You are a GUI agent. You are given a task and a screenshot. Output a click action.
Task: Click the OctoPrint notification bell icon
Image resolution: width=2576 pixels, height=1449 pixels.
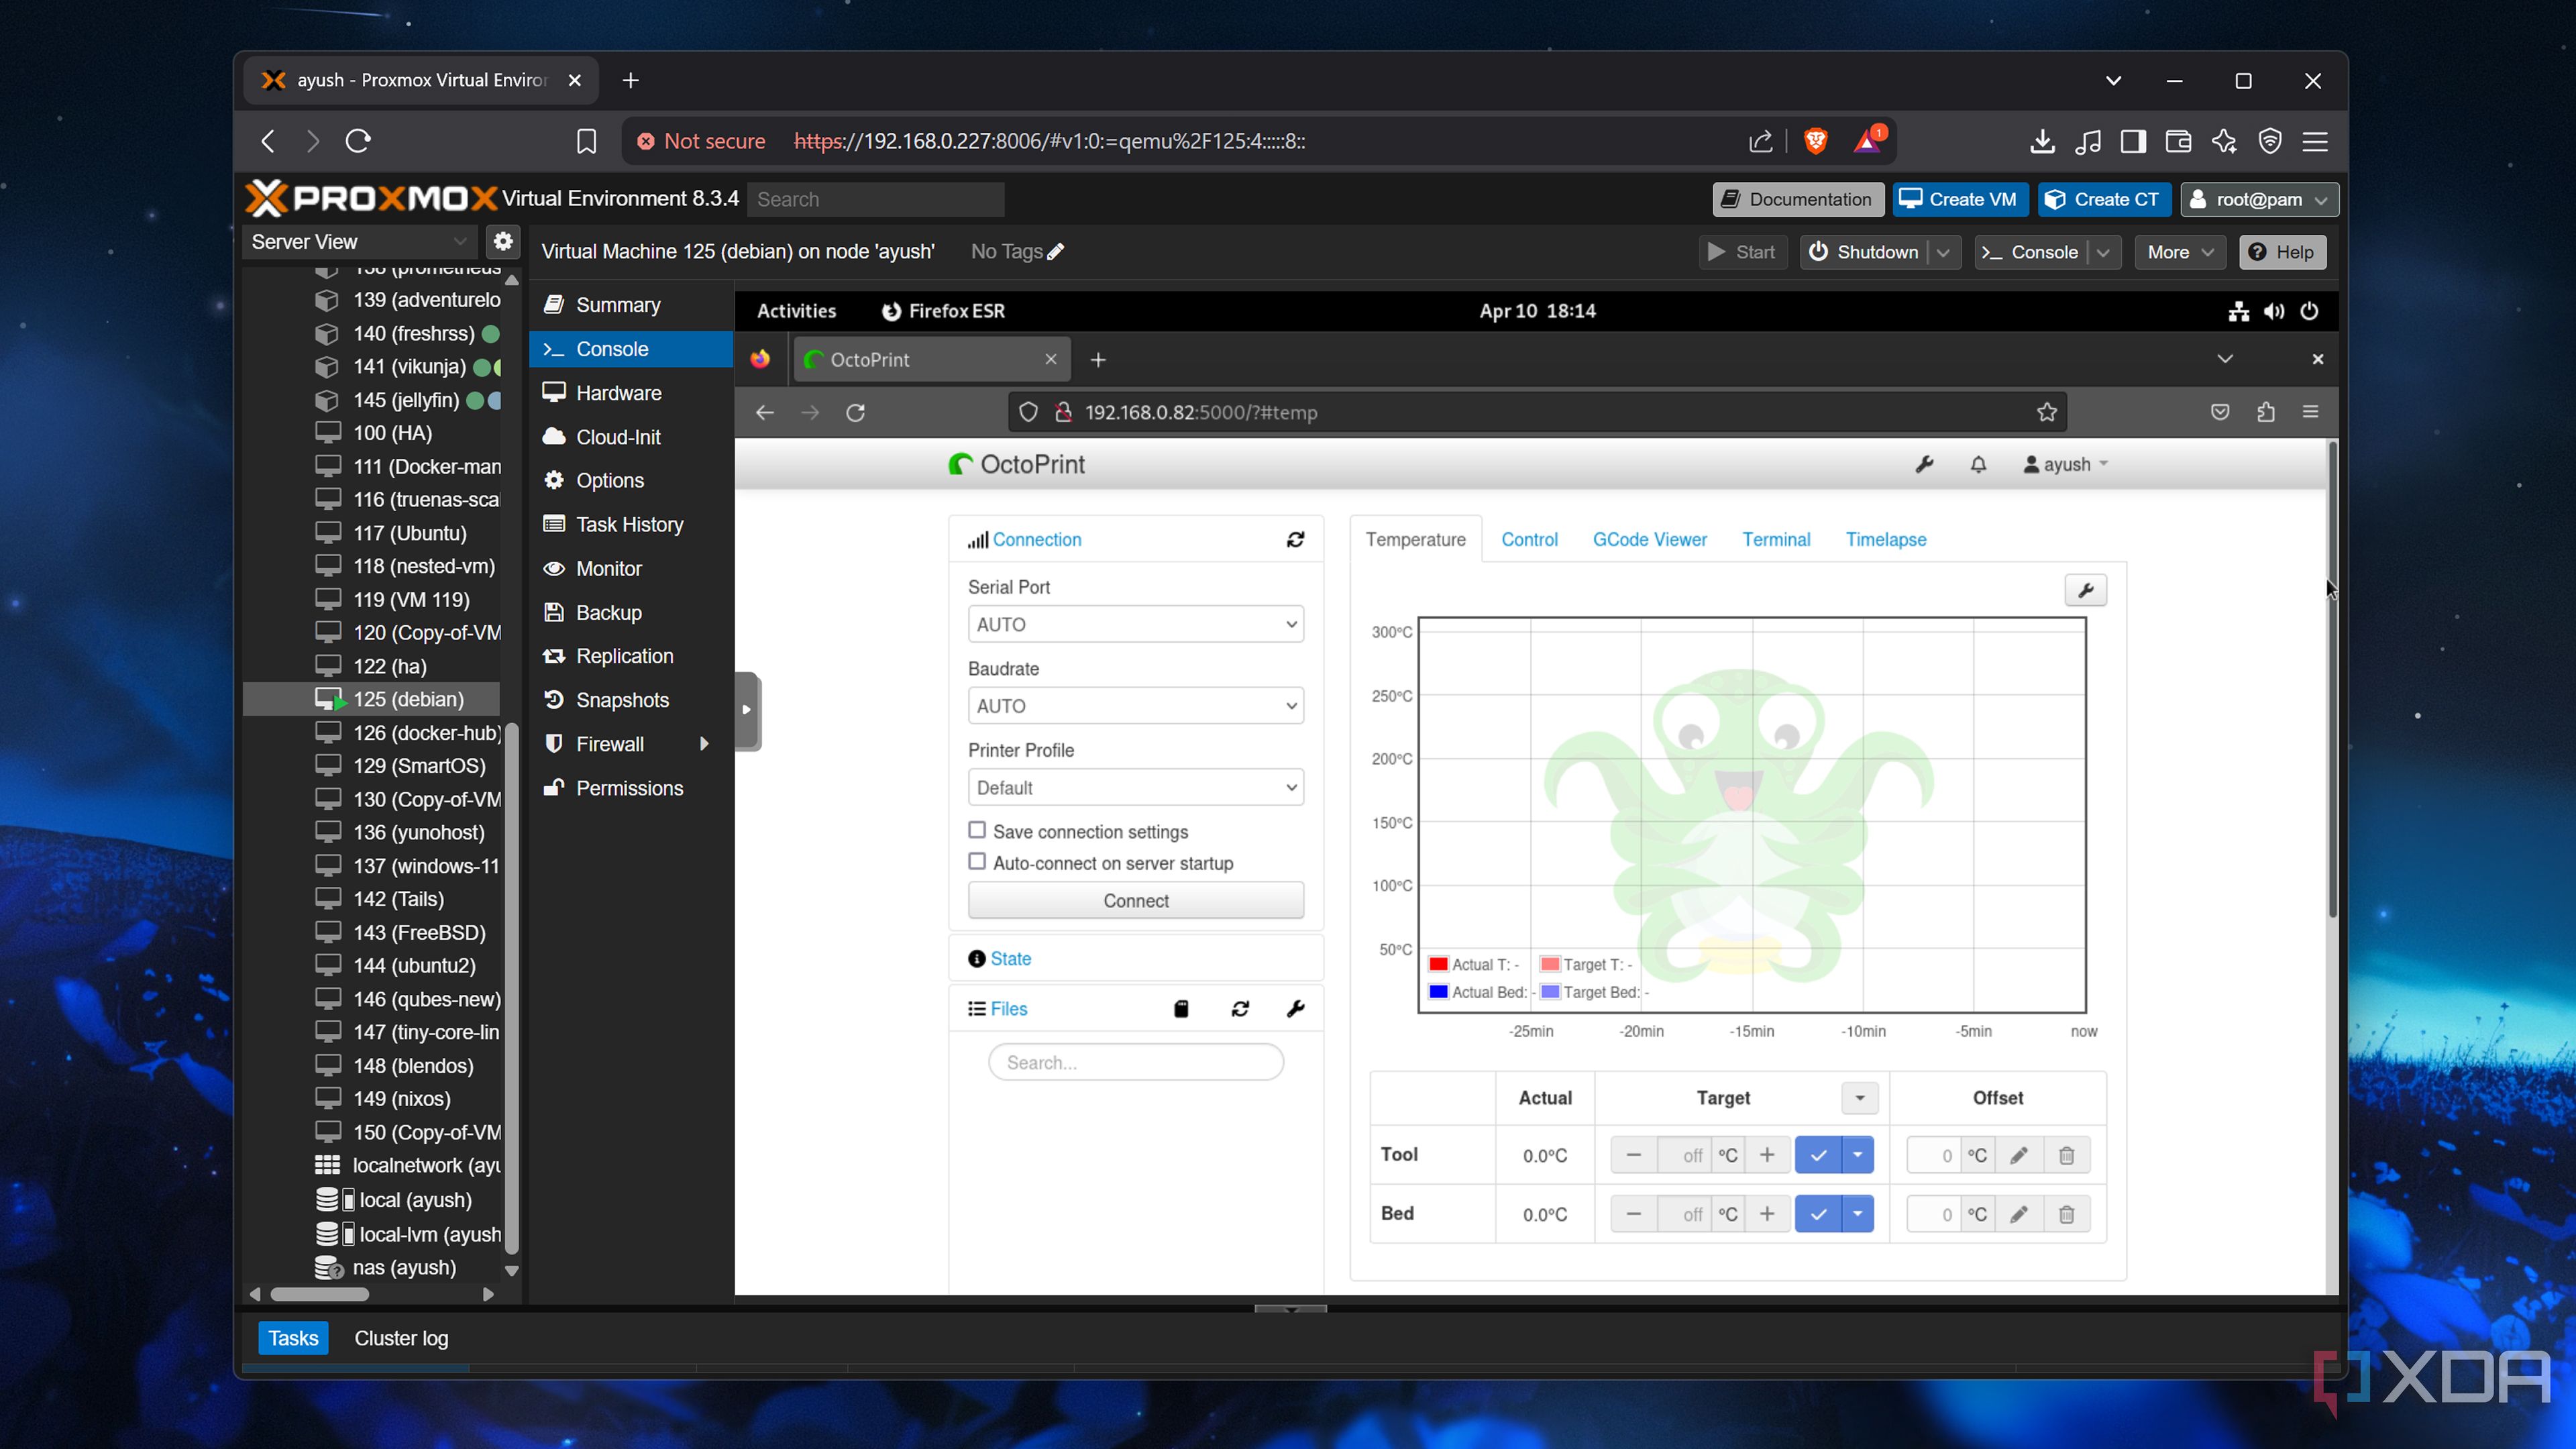(1978, 464)
